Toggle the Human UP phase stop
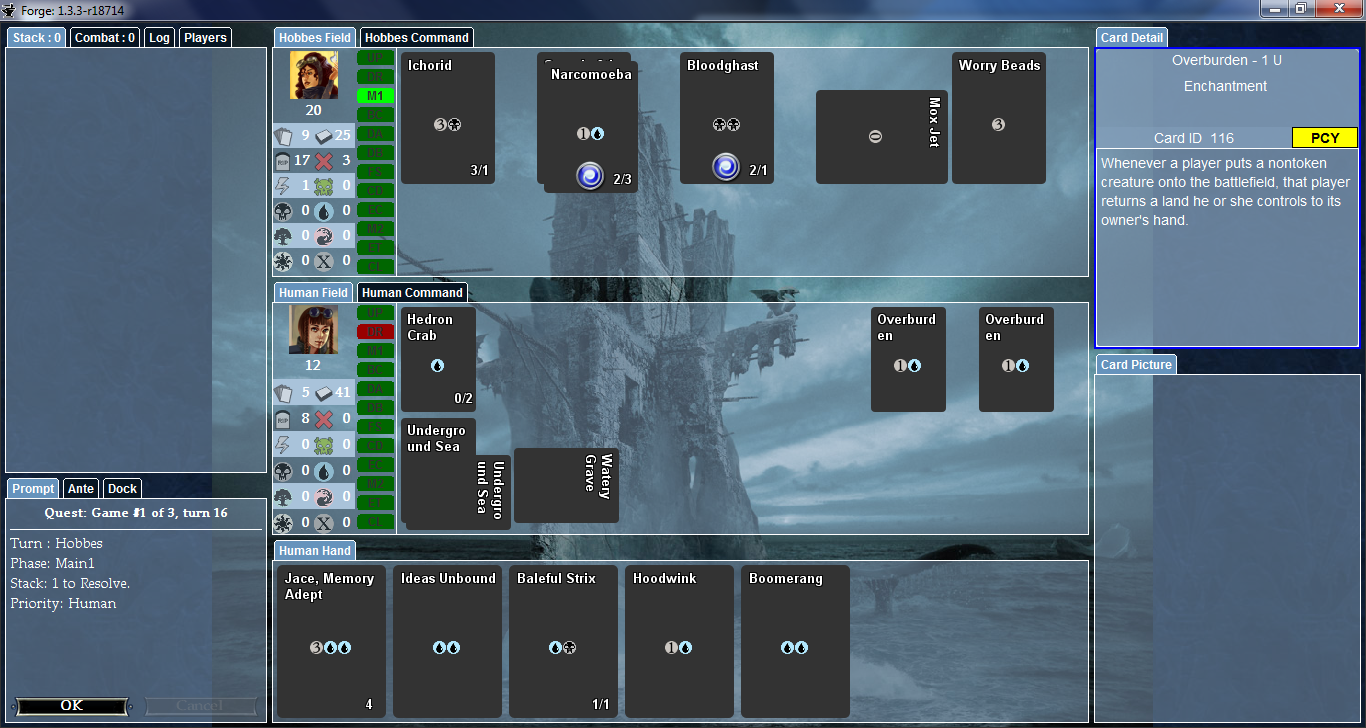1366x728 pixels. 376,312
